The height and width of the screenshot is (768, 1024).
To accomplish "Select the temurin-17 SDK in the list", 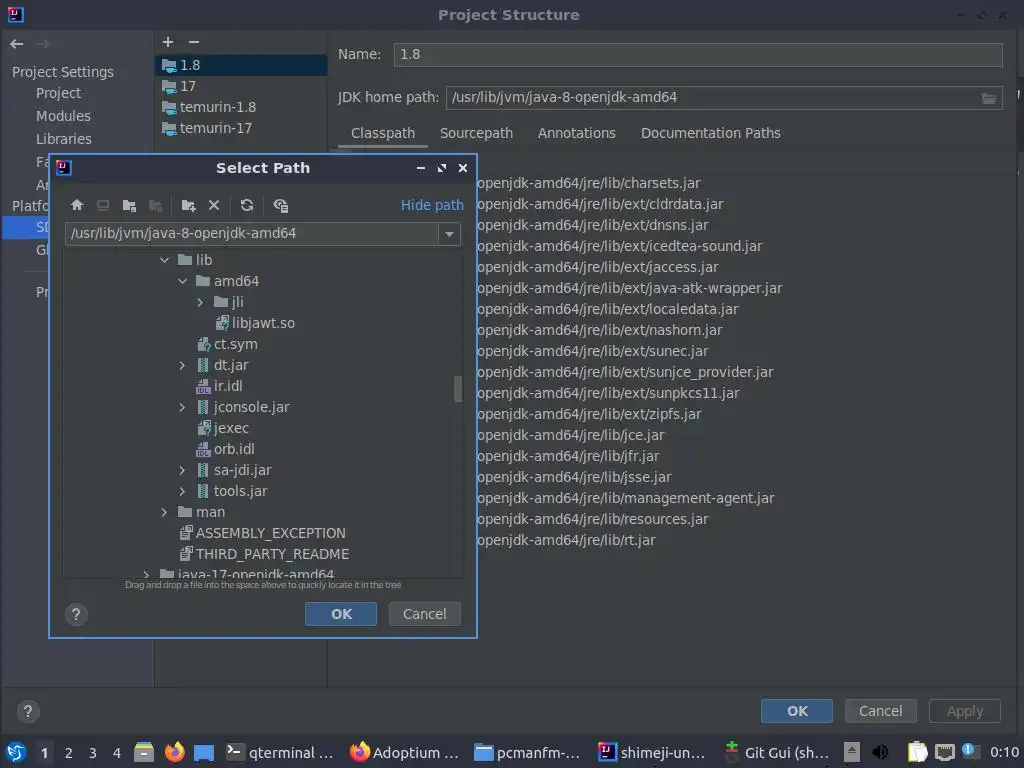I will 241,129.
